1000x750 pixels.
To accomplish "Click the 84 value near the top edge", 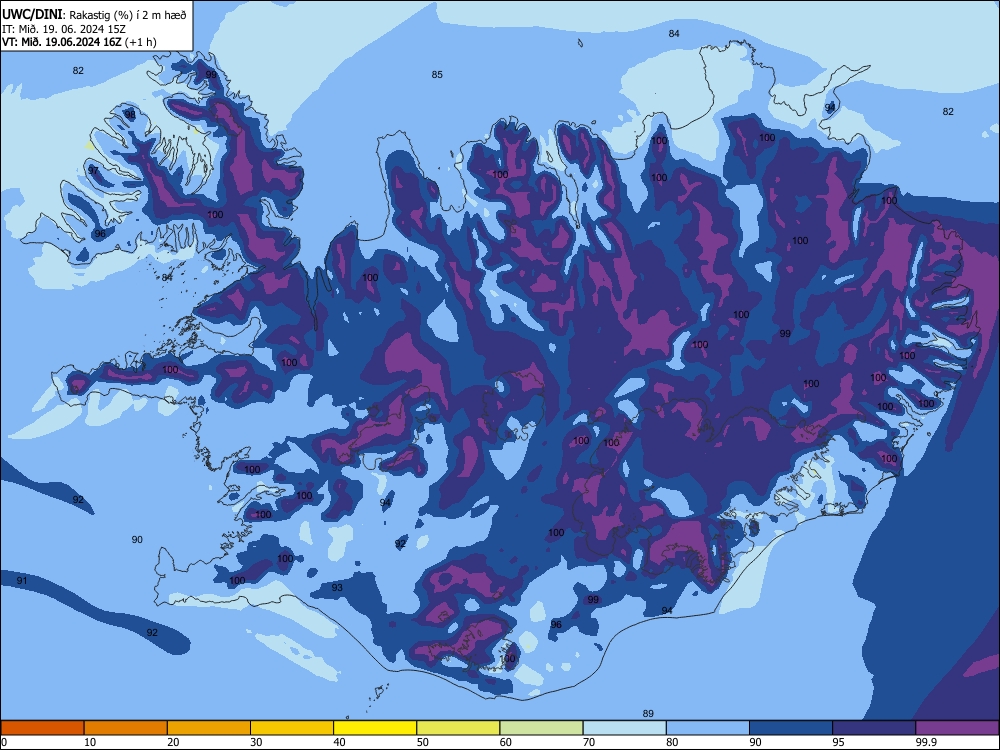I will (x=674, y=34).
